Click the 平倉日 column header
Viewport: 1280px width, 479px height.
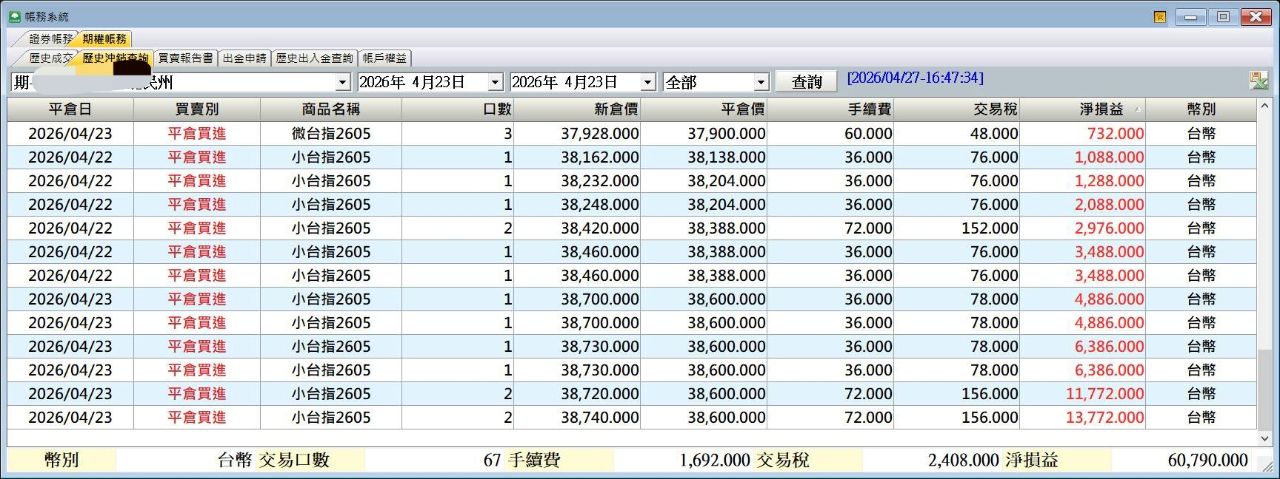coord(70,109)
